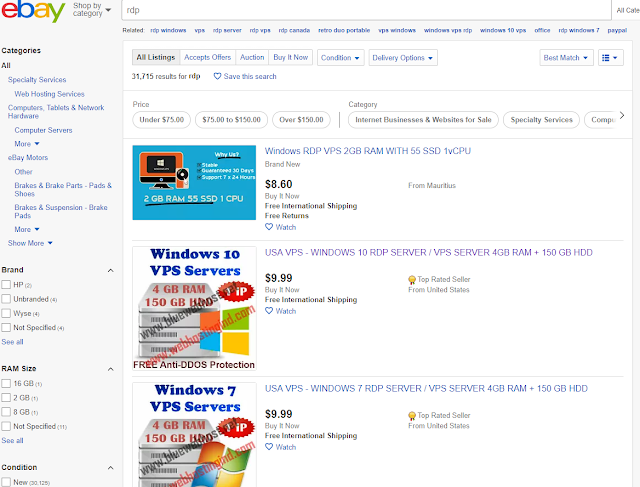This screenshot has width=640, height=487.
Task: Check the Not Specified RAM size checkbox
Action: (x=6, y=426)
